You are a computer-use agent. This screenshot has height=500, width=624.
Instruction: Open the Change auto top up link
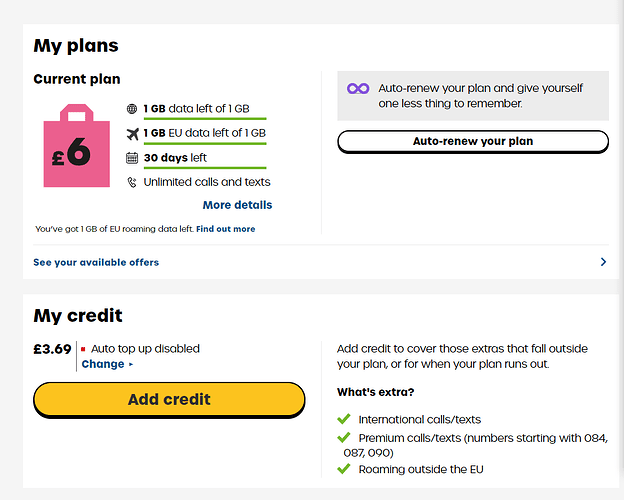coord(107,364)
